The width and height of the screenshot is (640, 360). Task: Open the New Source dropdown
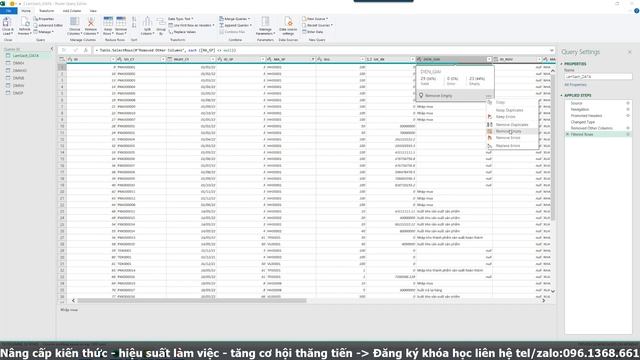[316, 19]
